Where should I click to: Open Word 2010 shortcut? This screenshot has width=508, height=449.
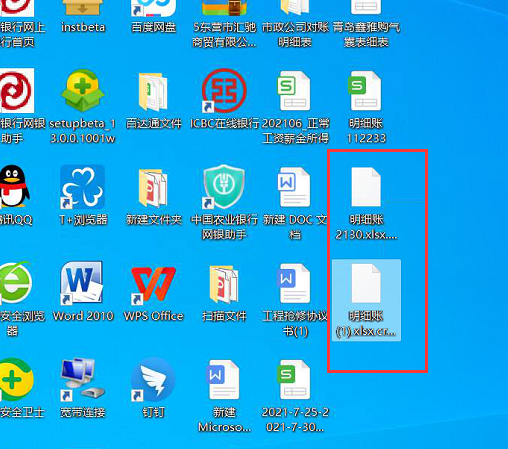[82, 283]
